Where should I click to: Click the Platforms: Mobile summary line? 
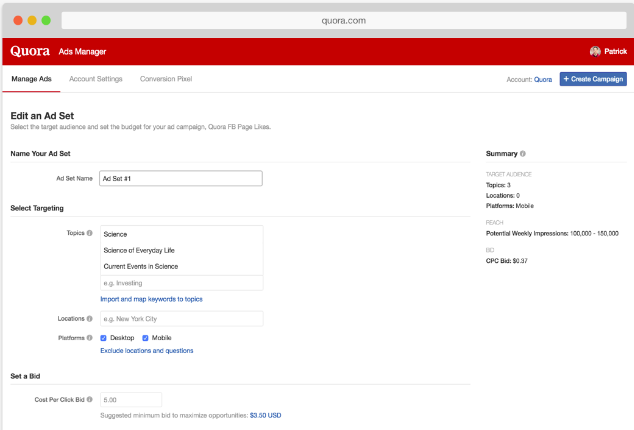coord(509,206)
